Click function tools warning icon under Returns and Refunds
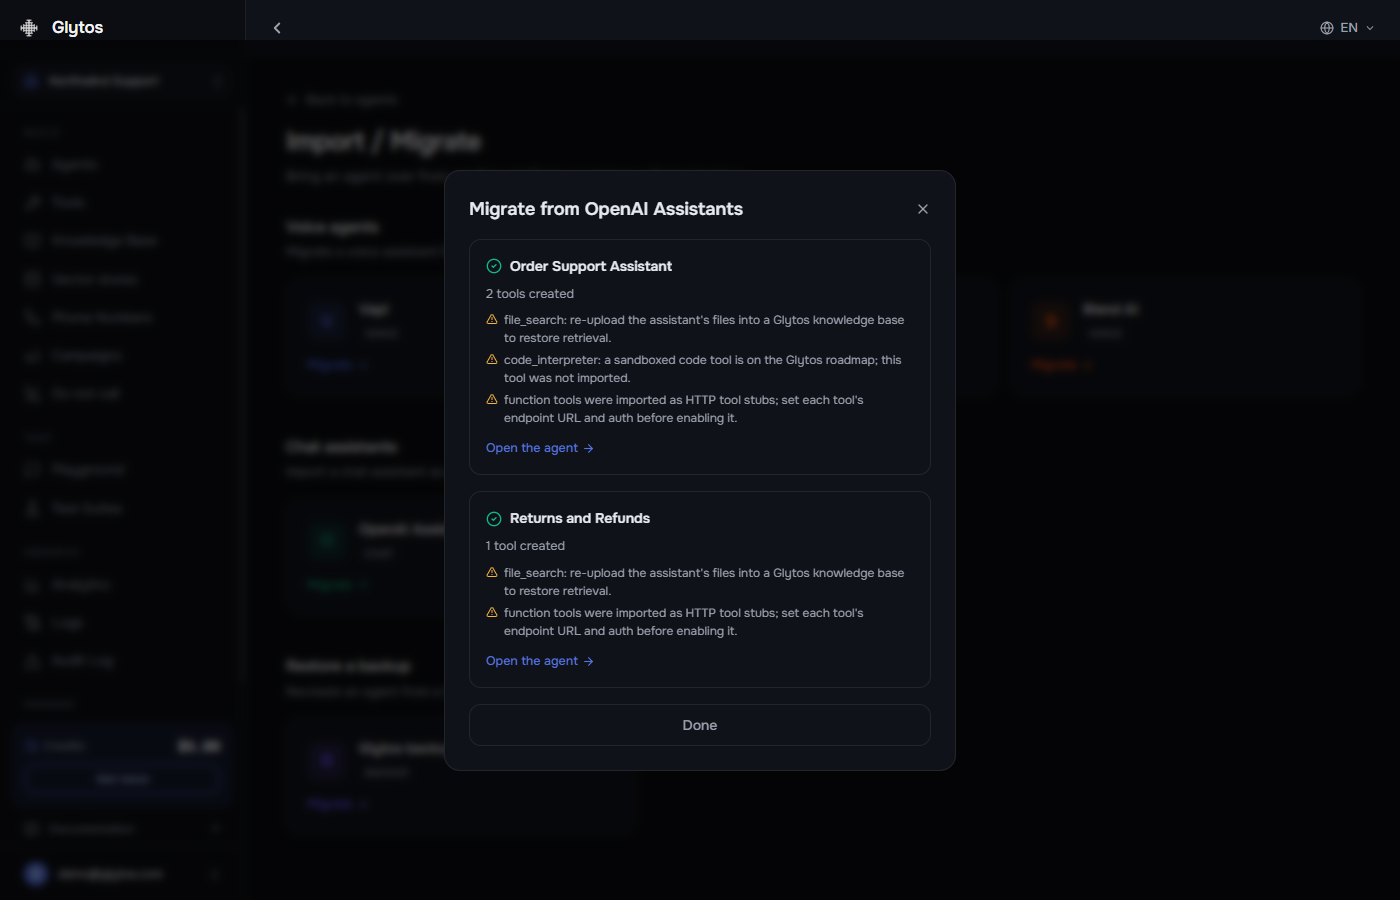Viewport: 1400px width, 900px height. (492, 612)
